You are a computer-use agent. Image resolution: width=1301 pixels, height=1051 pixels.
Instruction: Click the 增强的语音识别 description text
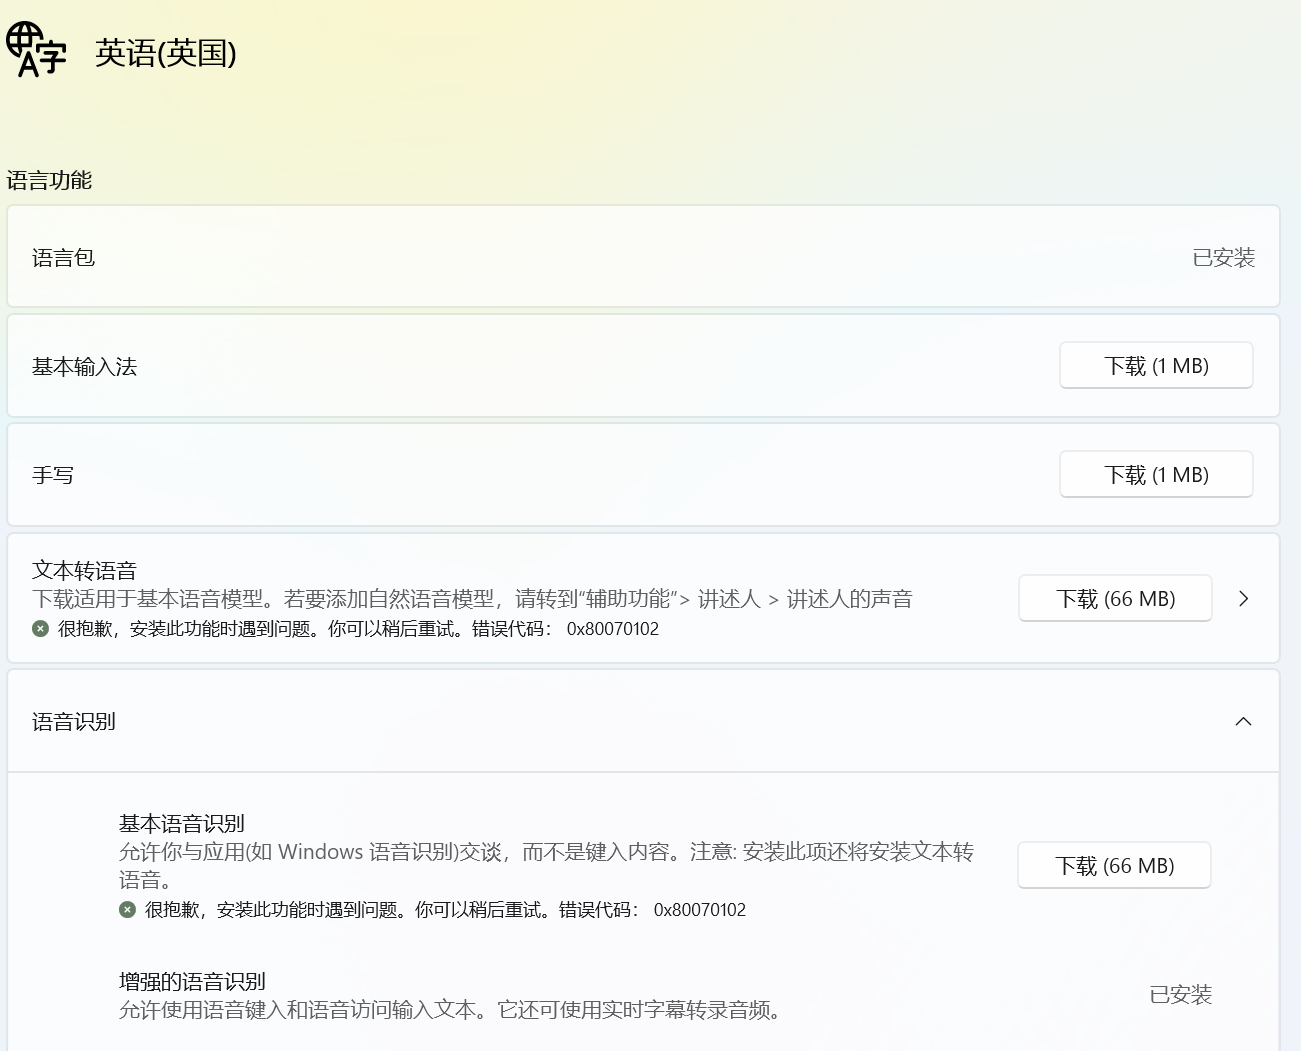coord(450,1010)
